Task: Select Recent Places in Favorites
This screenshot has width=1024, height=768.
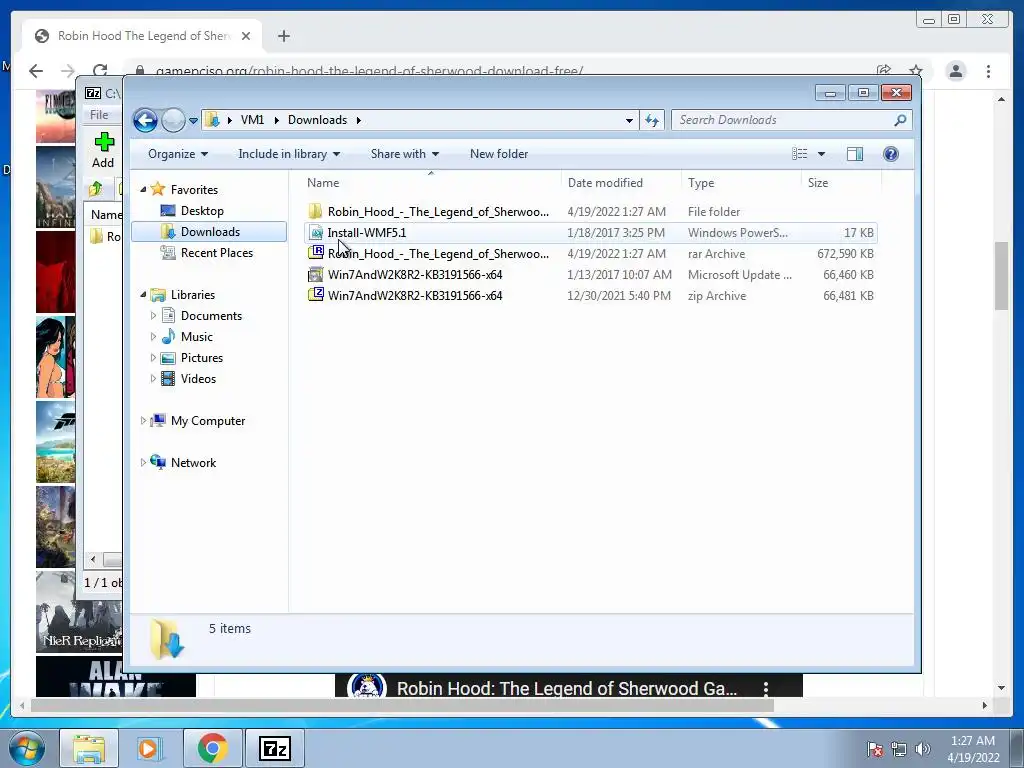Action: (216, 253)
